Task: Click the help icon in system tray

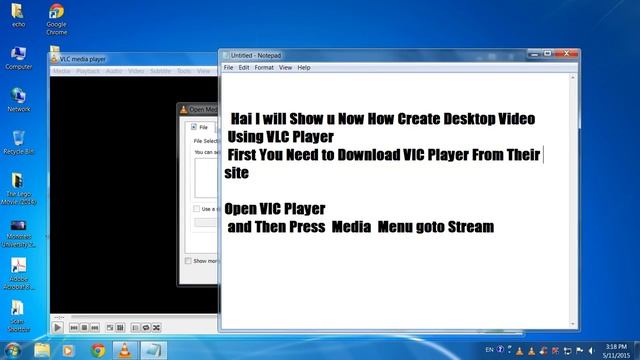Action: point(500,349)
